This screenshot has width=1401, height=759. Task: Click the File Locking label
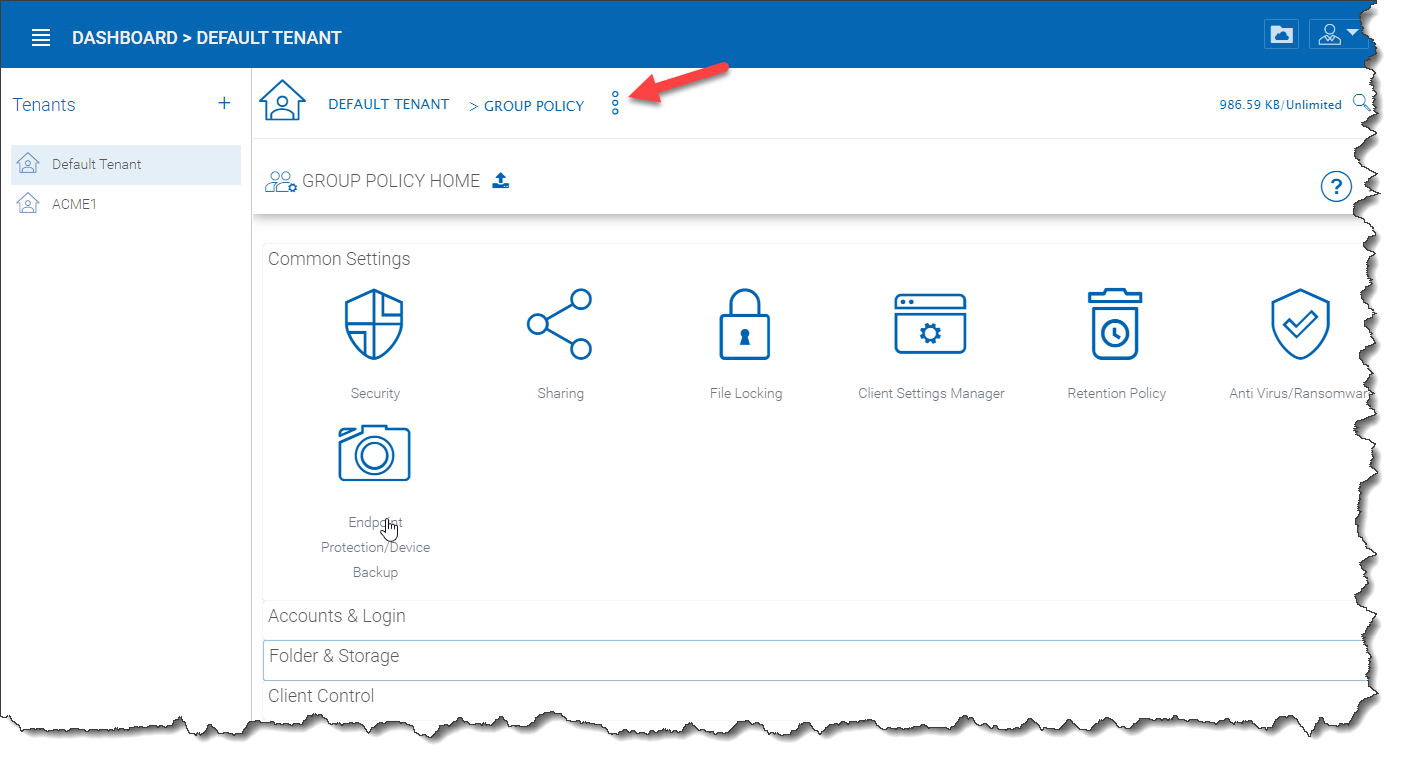pos(746,394)
